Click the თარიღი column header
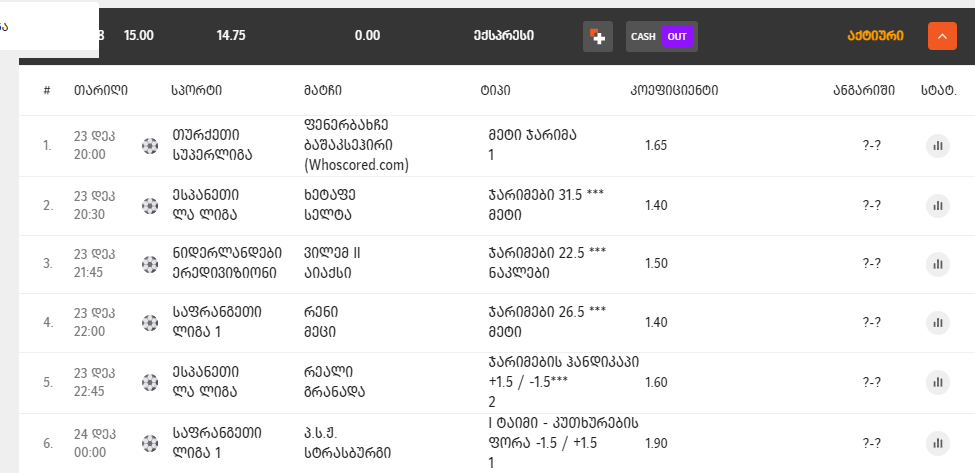The image size is (975, 473). [x=100, y=90]
